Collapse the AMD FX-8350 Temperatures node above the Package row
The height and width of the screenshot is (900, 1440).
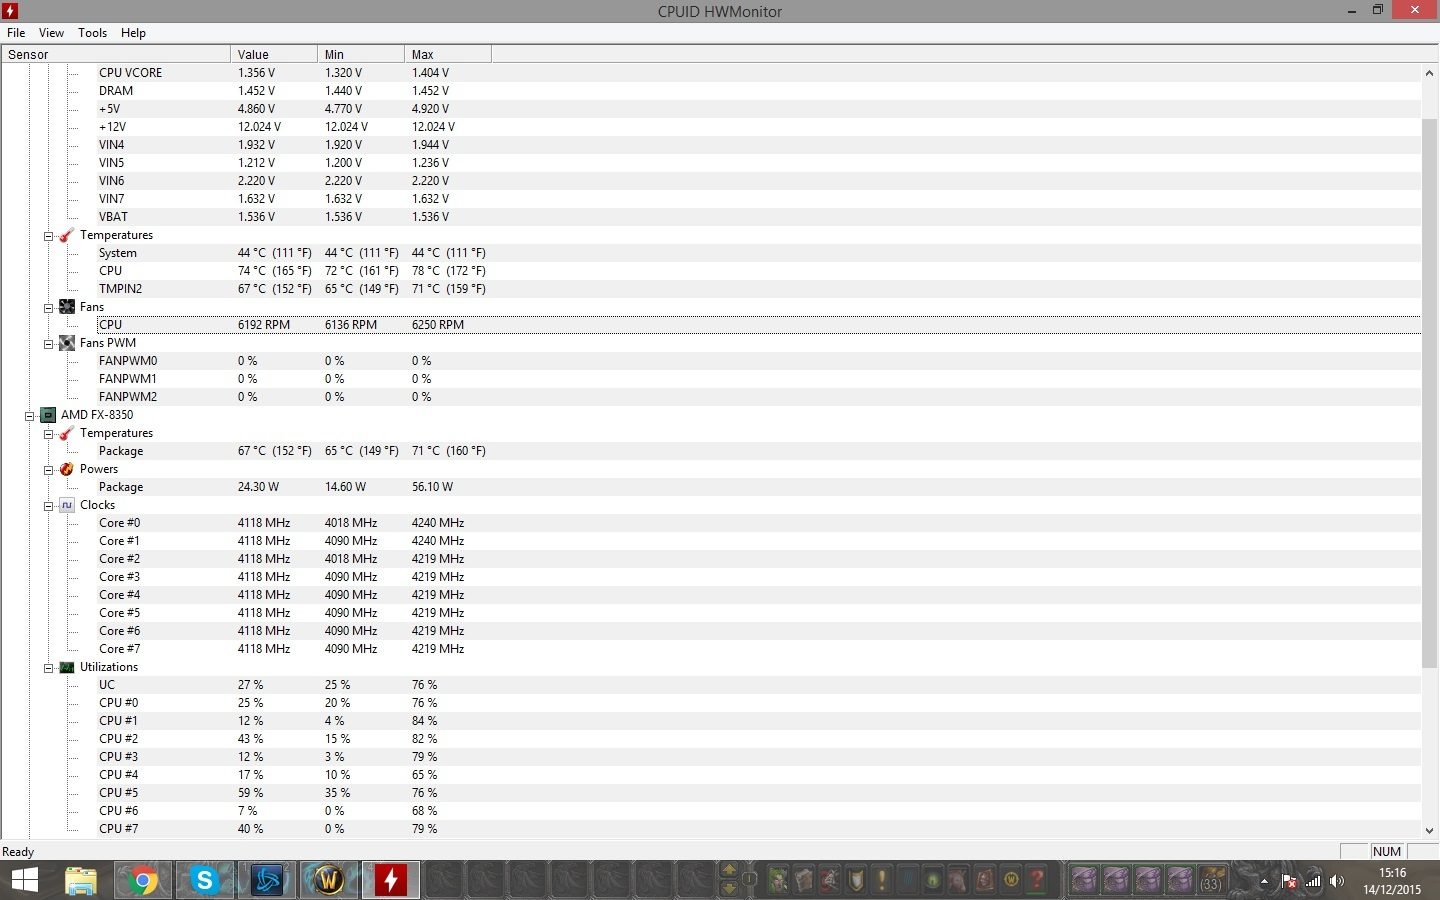coord(48,434)
